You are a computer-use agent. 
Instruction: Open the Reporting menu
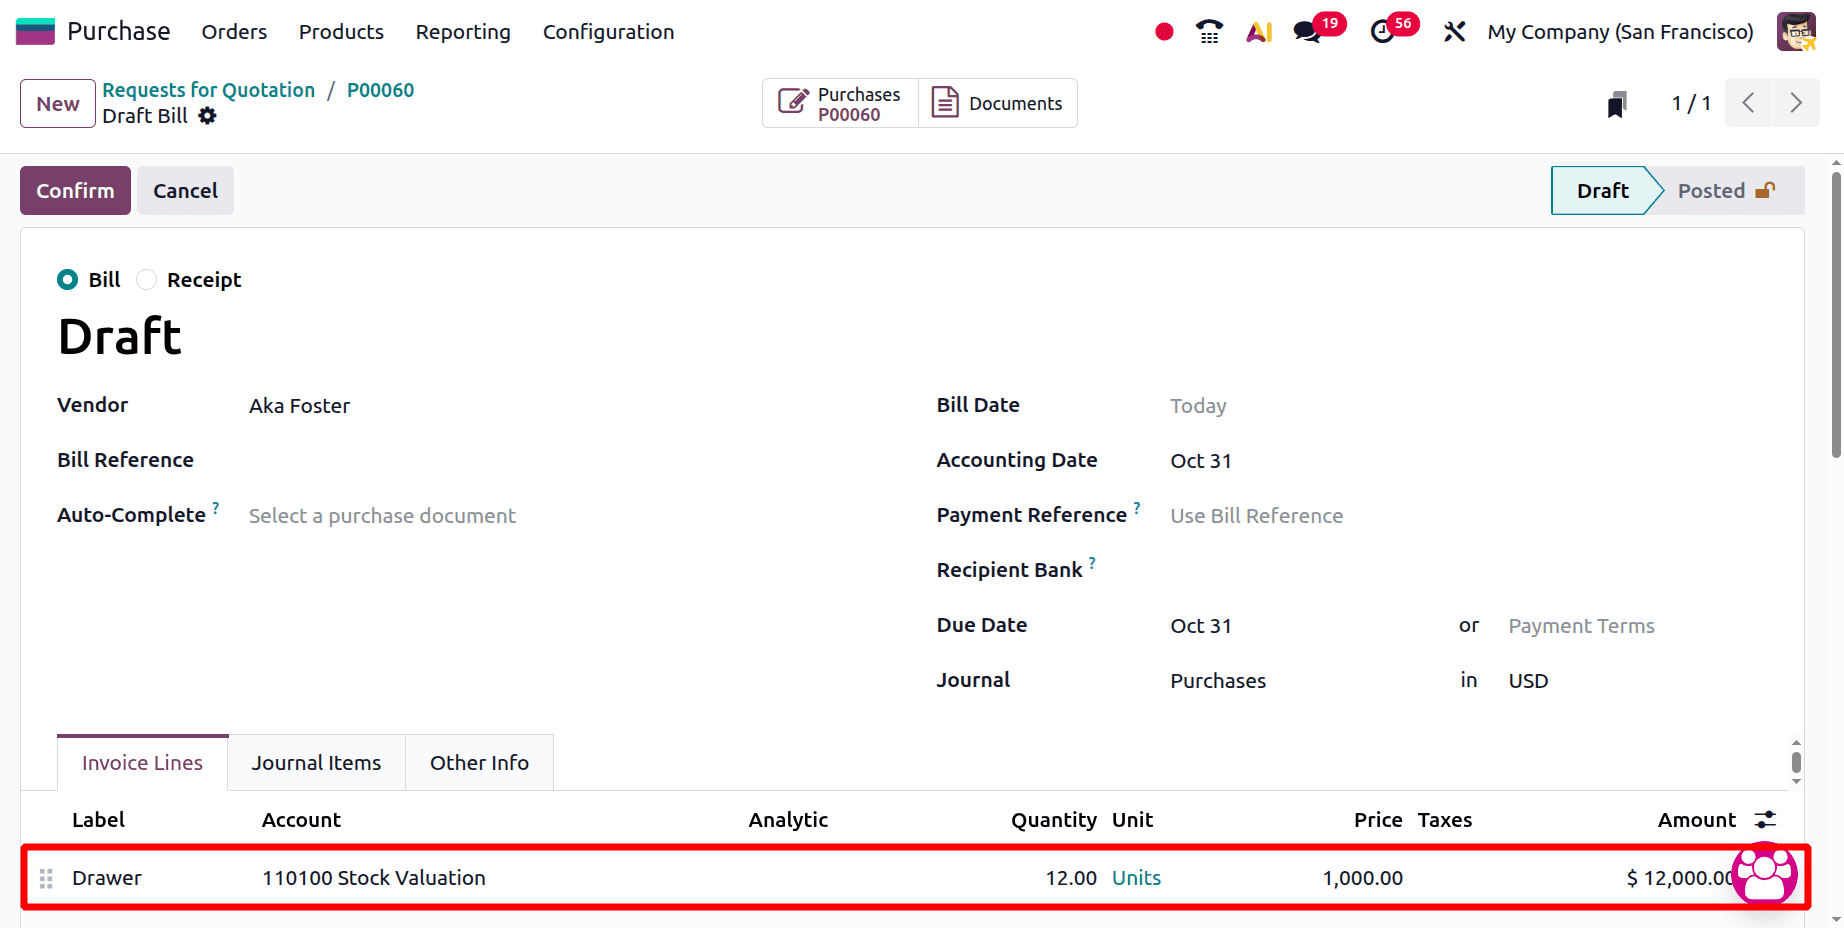point(462,31)
